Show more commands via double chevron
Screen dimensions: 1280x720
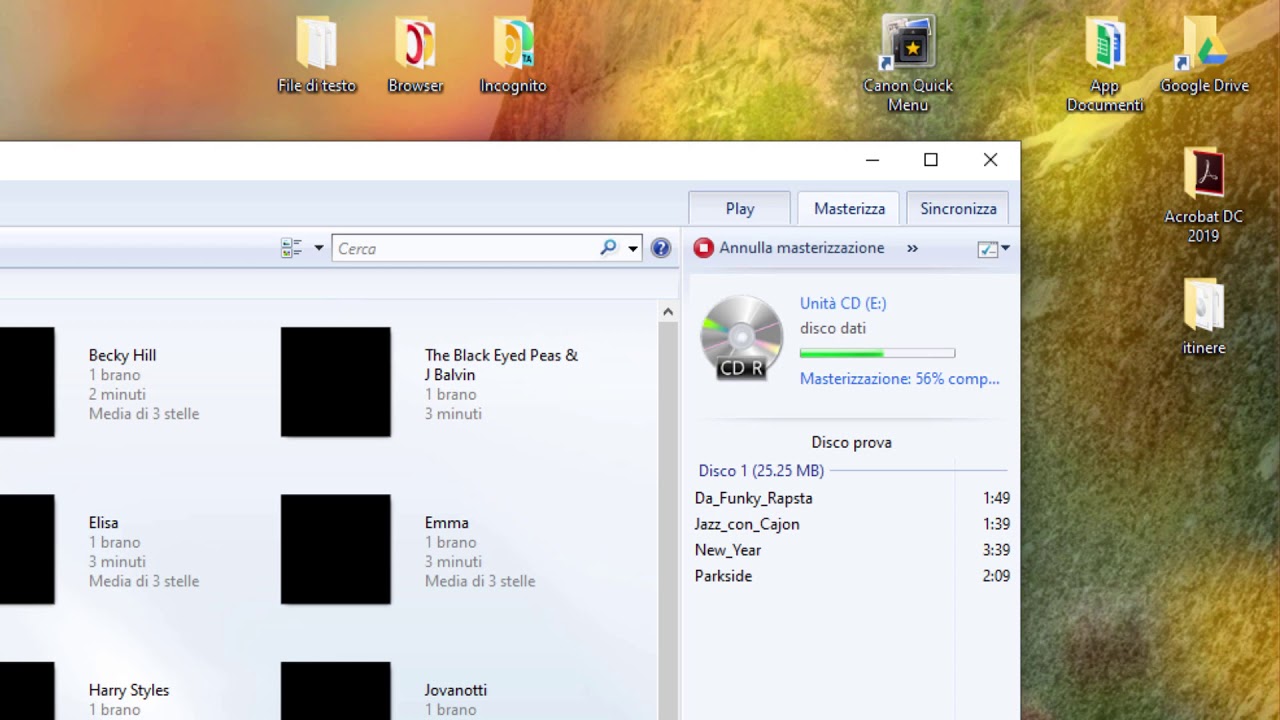tap(912, 248)
